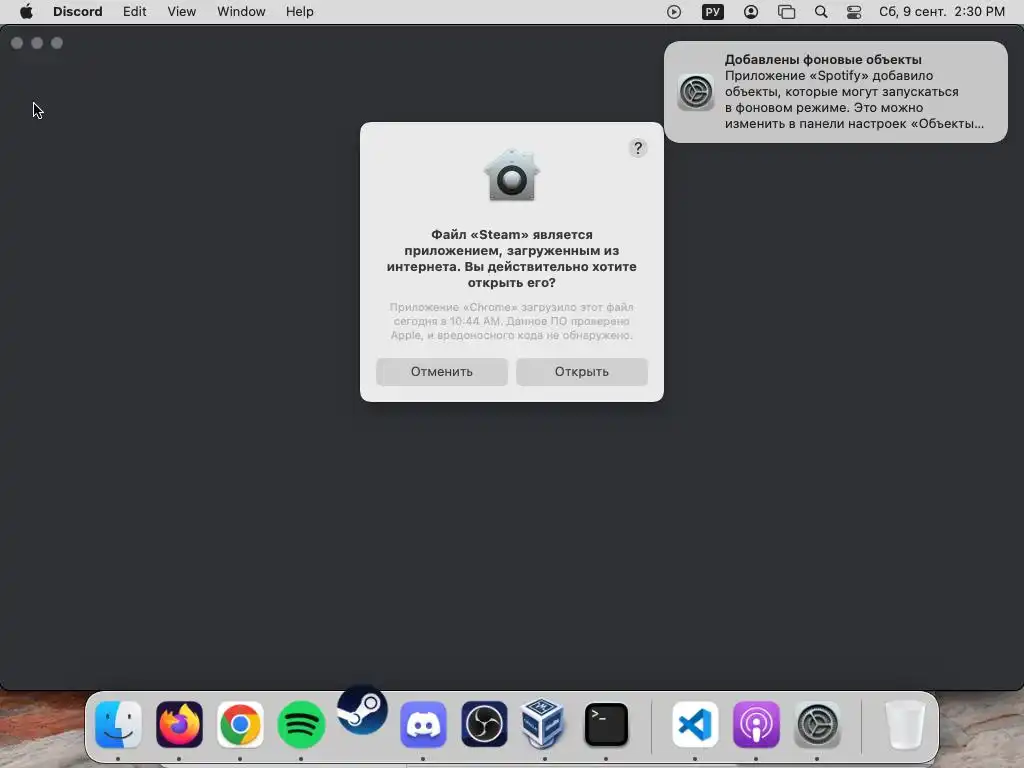Switch to Discord in the Dock

pos(423,724)
